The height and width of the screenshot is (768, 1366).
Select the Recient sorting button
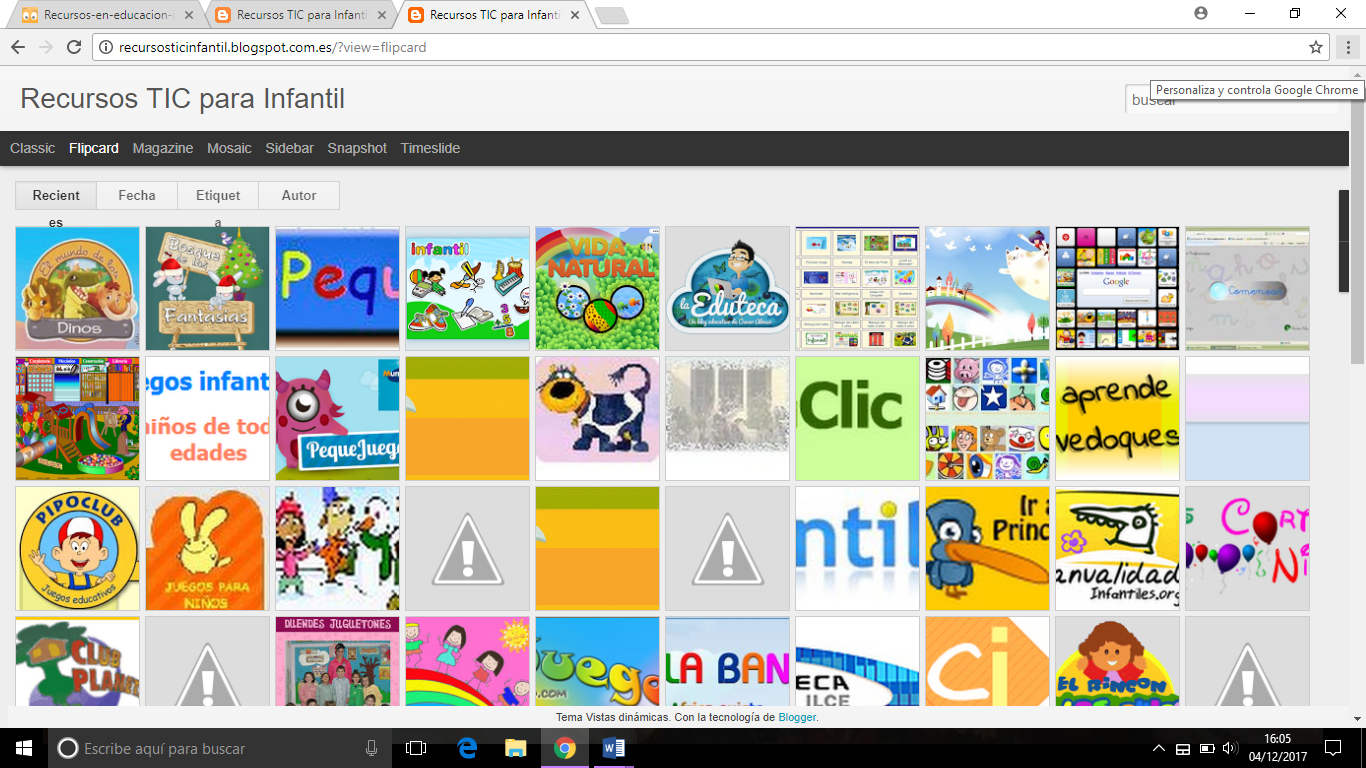point(56,195)
